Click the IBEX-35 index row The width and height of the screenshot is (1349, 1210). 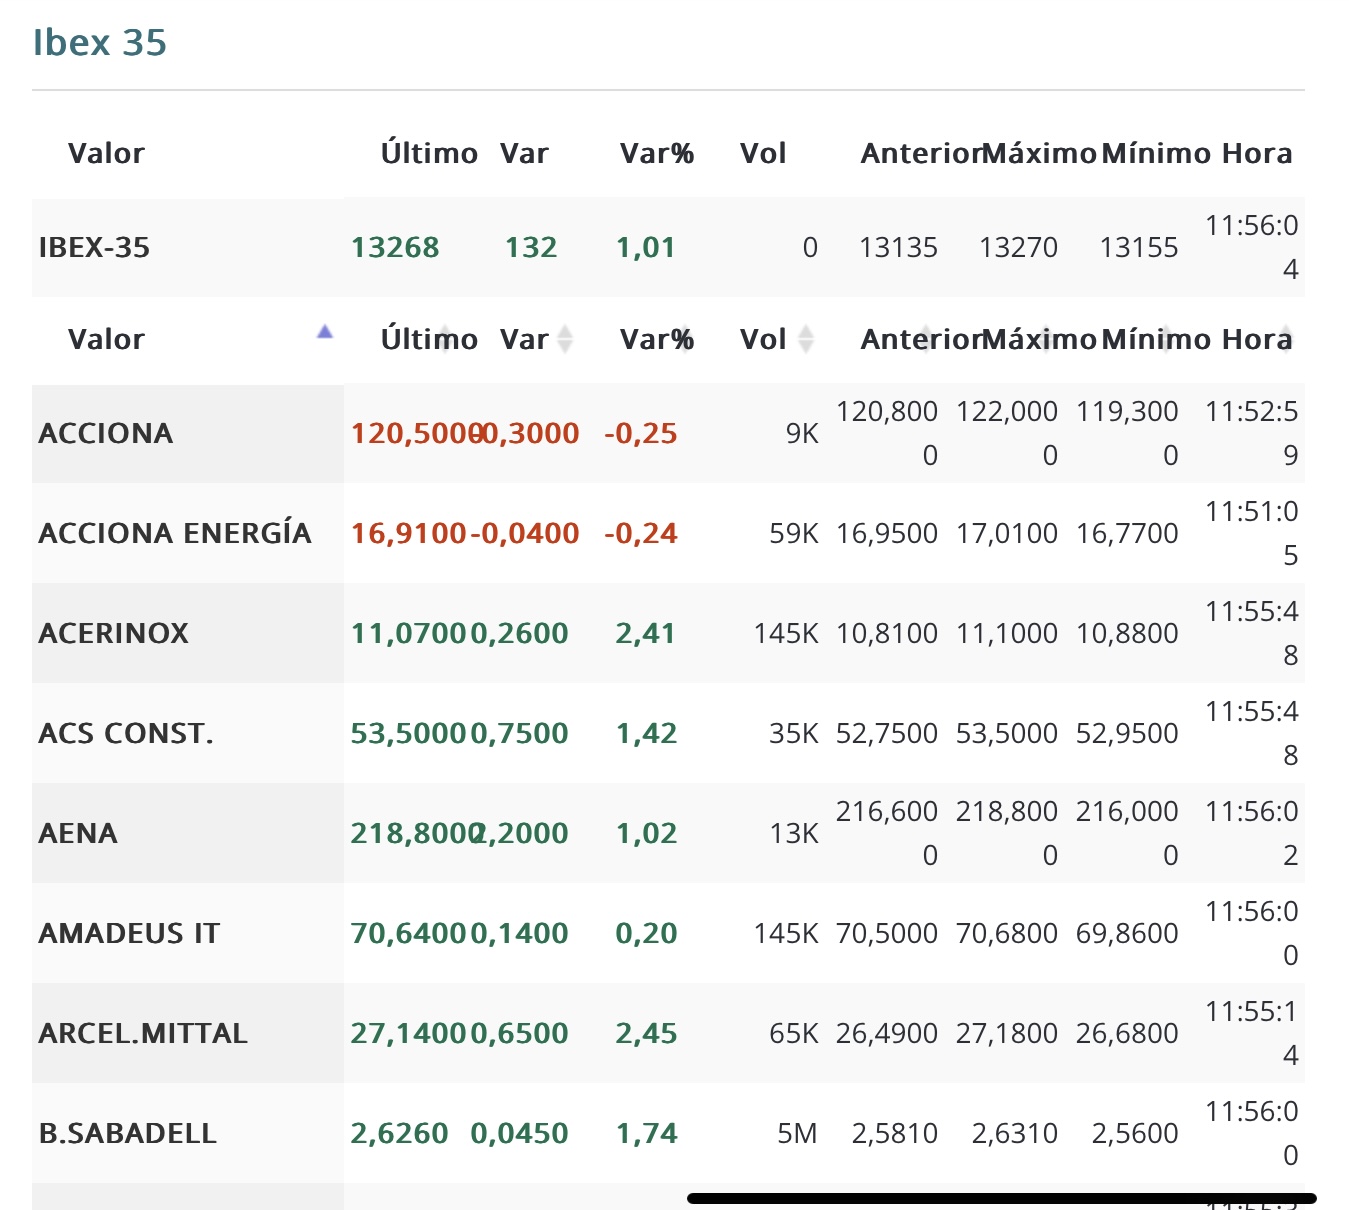coord(668,247)
